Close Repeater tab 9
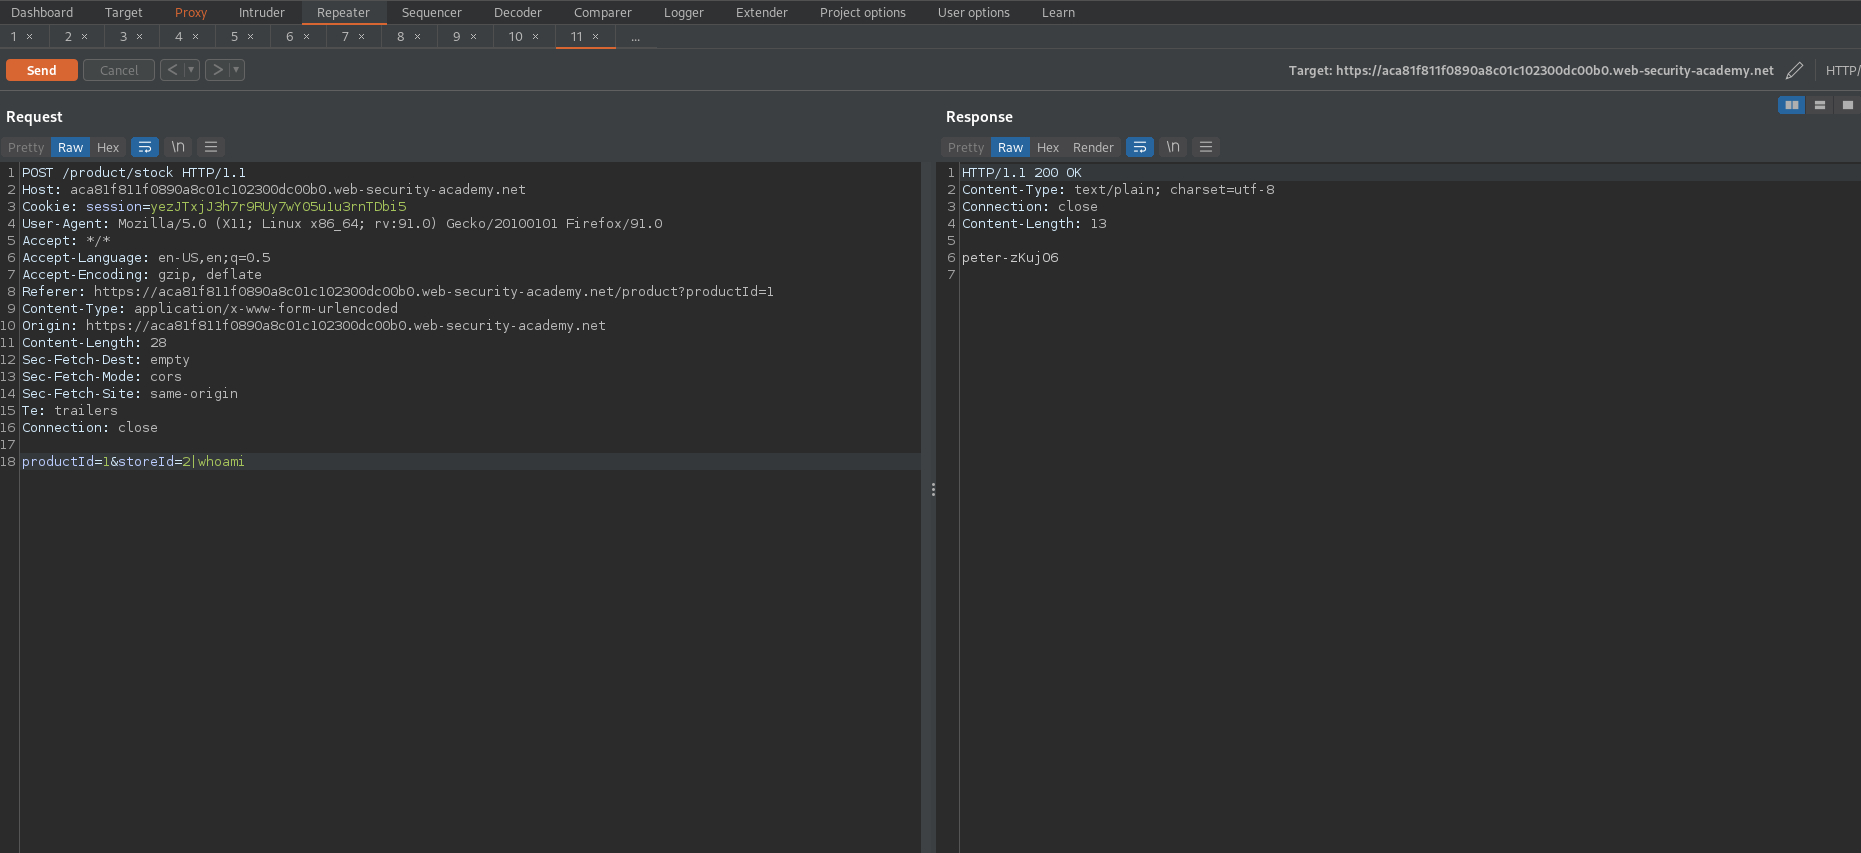Screen dimensions: 1861x853 (x=474, y=37)
